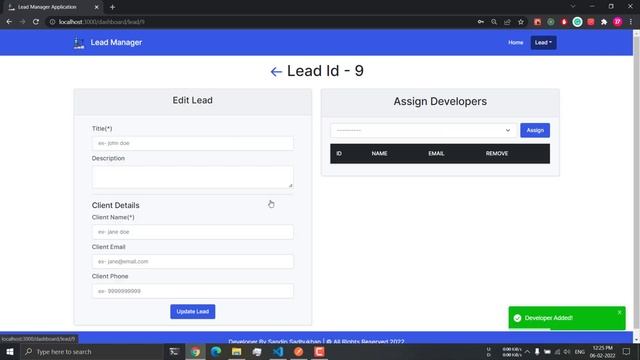Screen dimensions: 640x360
Task: Open the developer select dropdown
Action: (423, 130)
